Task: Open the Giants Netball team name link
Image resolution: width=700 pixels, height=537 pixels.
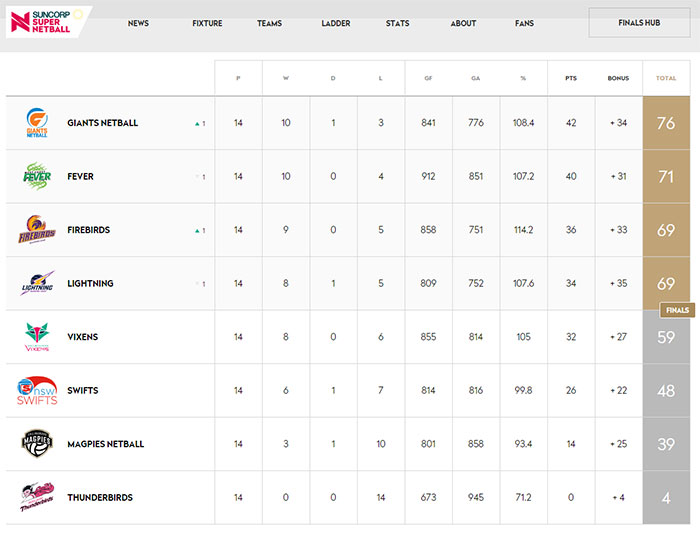Action: point(102,123)
